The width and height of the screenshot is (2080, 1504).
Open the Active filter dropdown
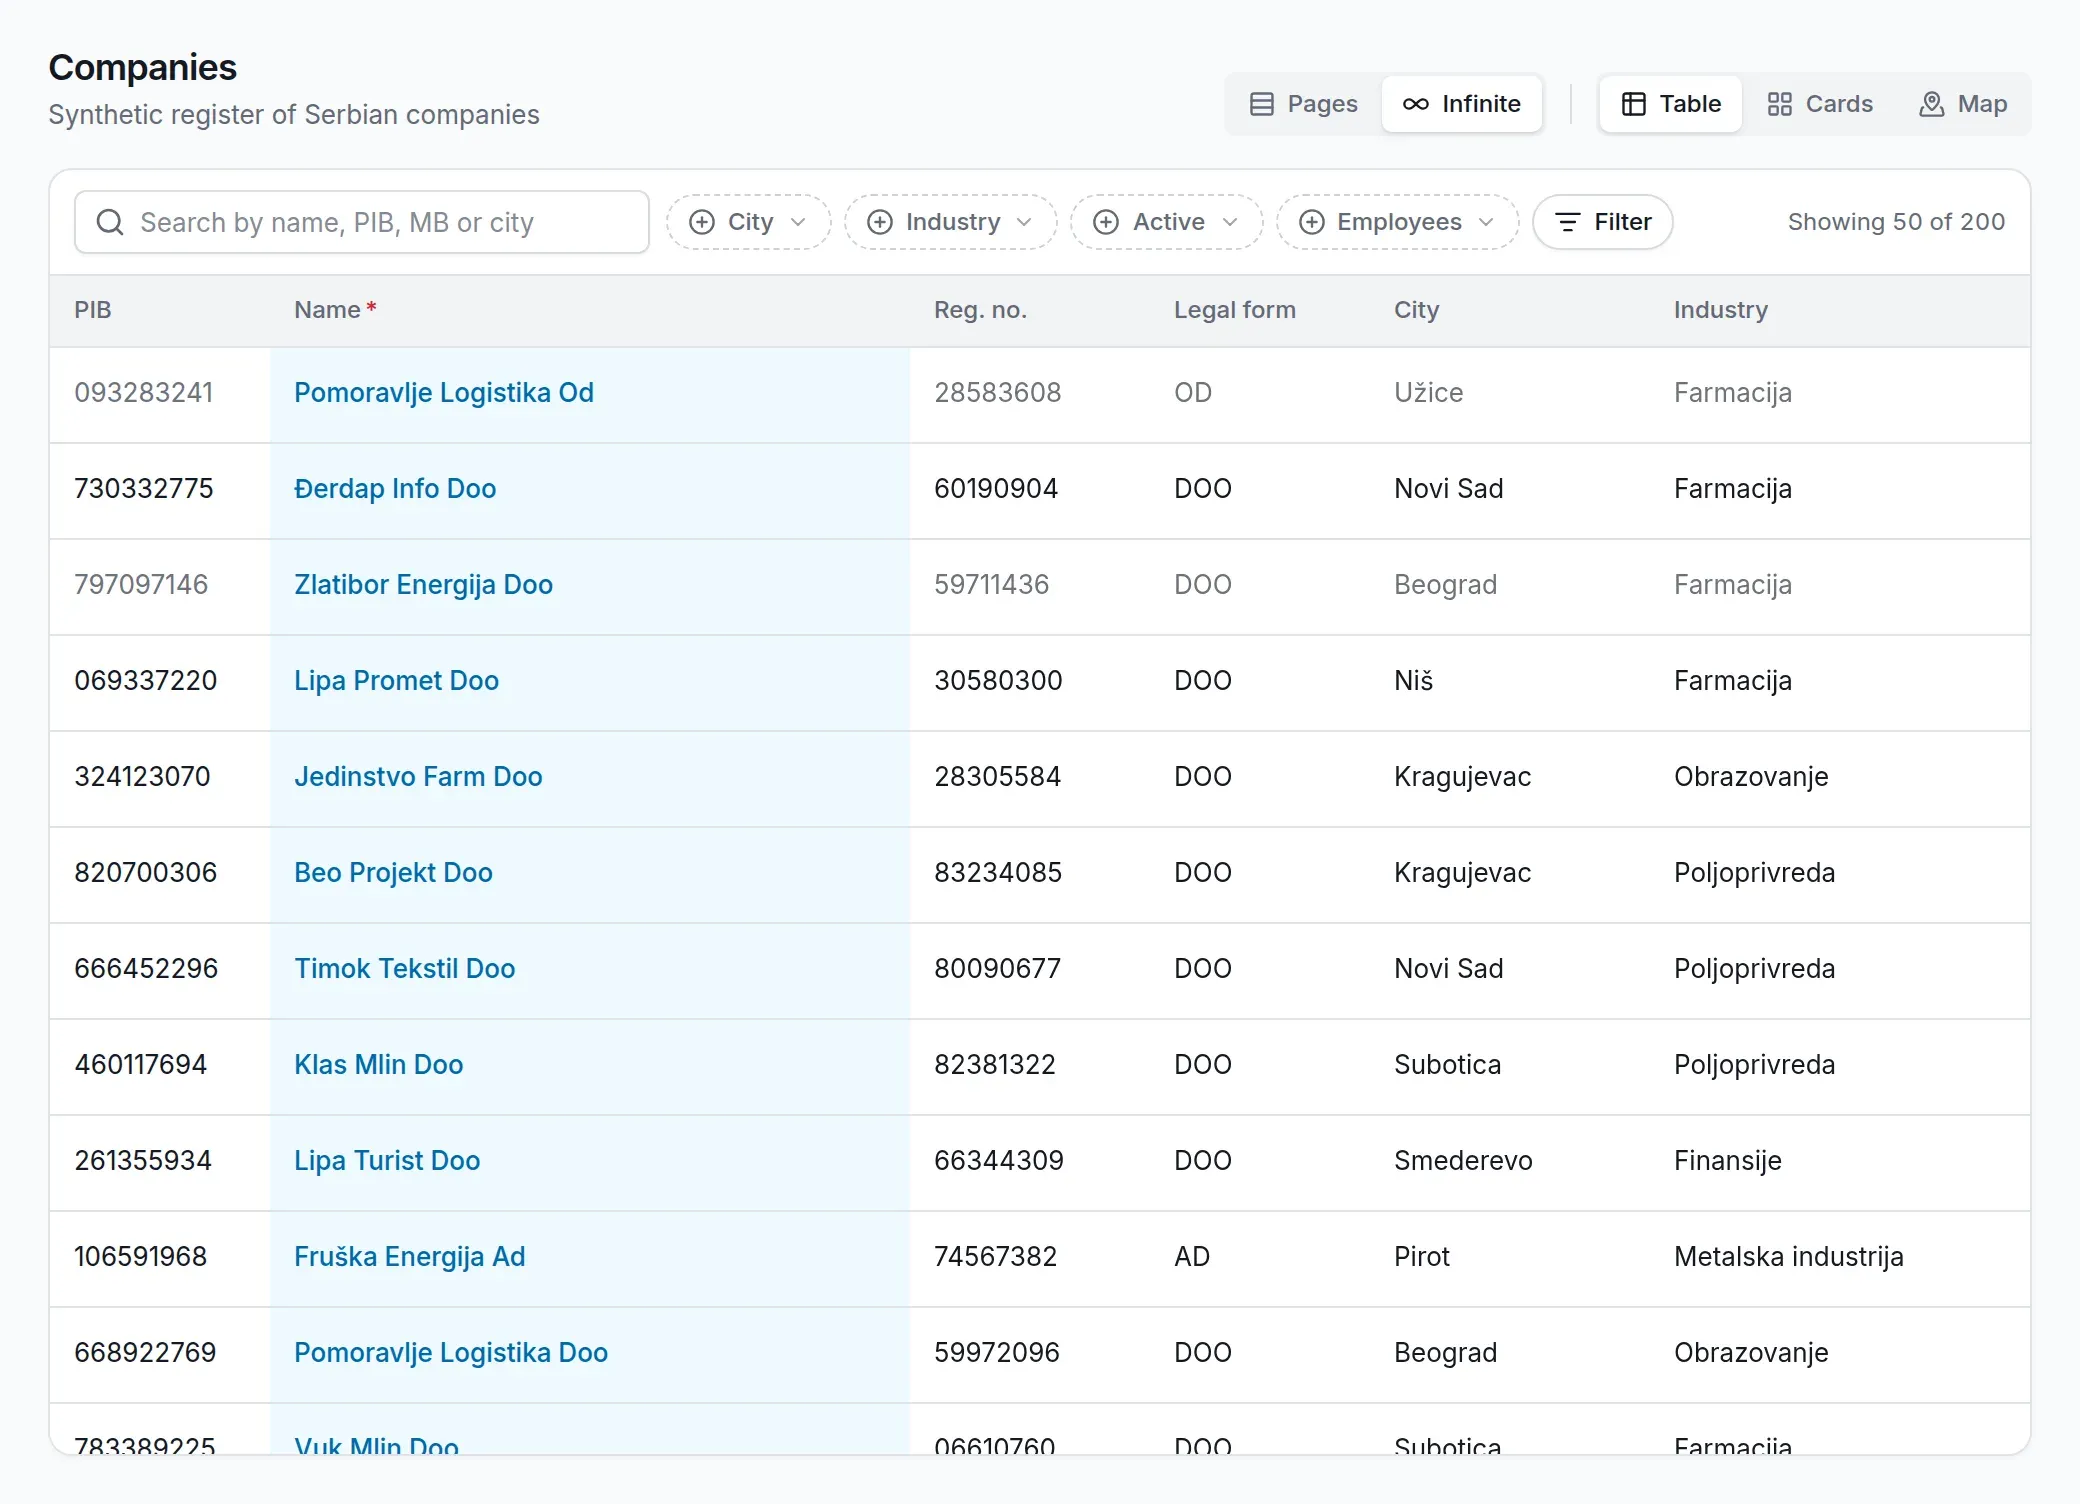click(x=1166, y=222)
